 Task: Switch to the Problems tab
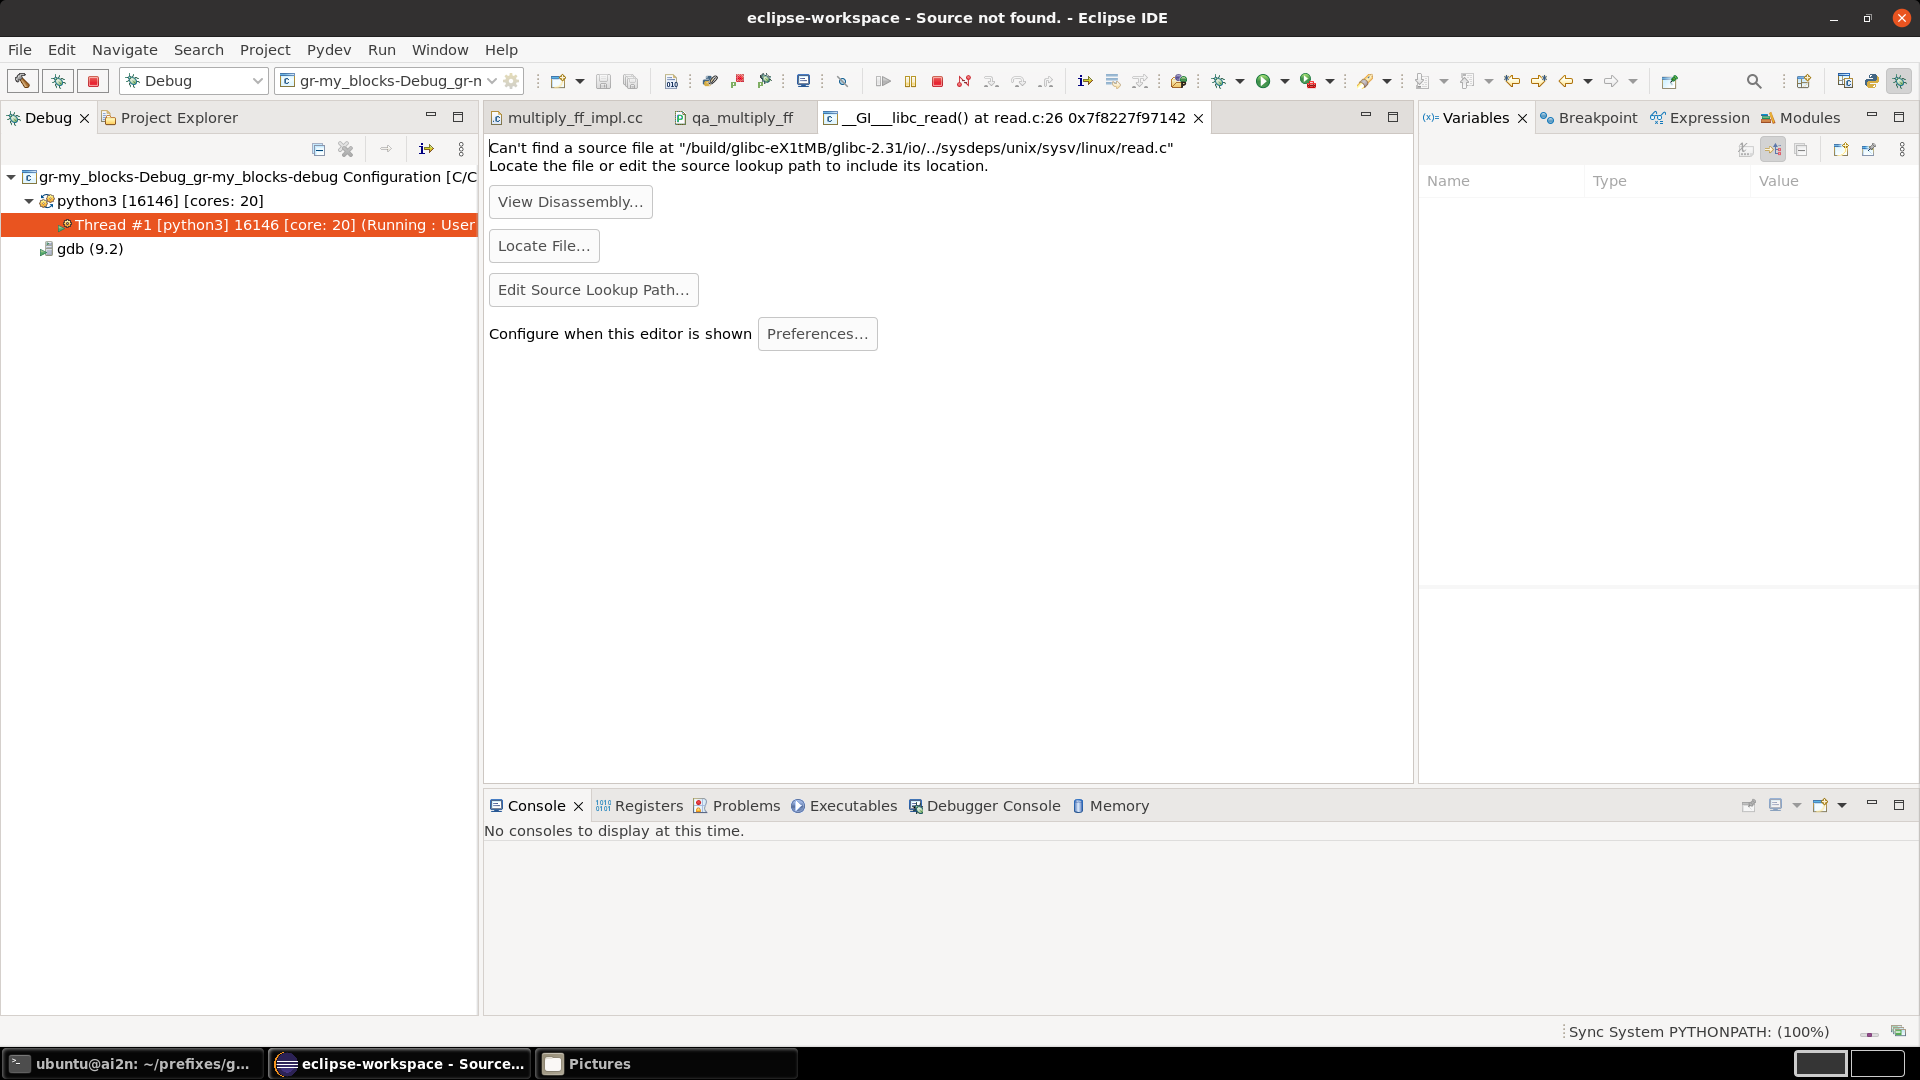click(736, 806)
